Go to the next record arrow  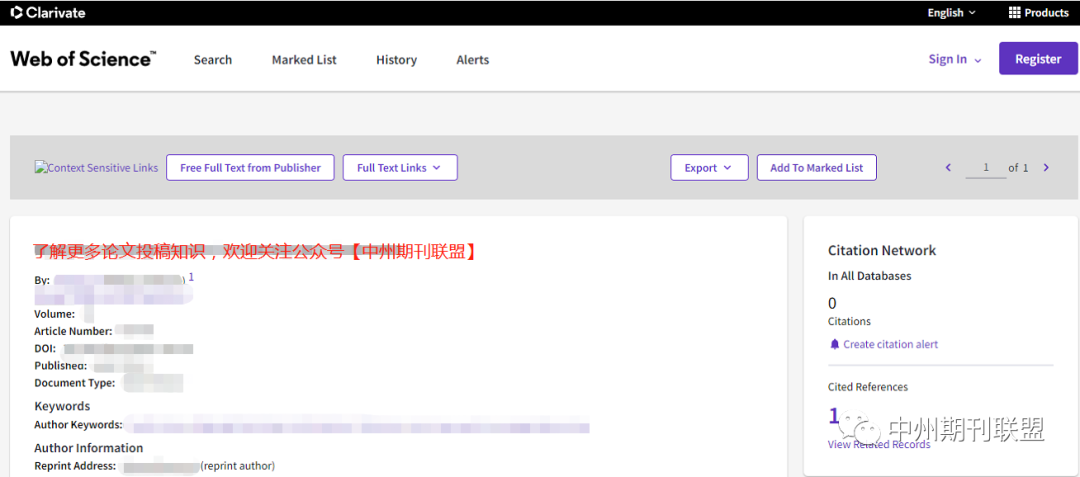[1046, 167]
